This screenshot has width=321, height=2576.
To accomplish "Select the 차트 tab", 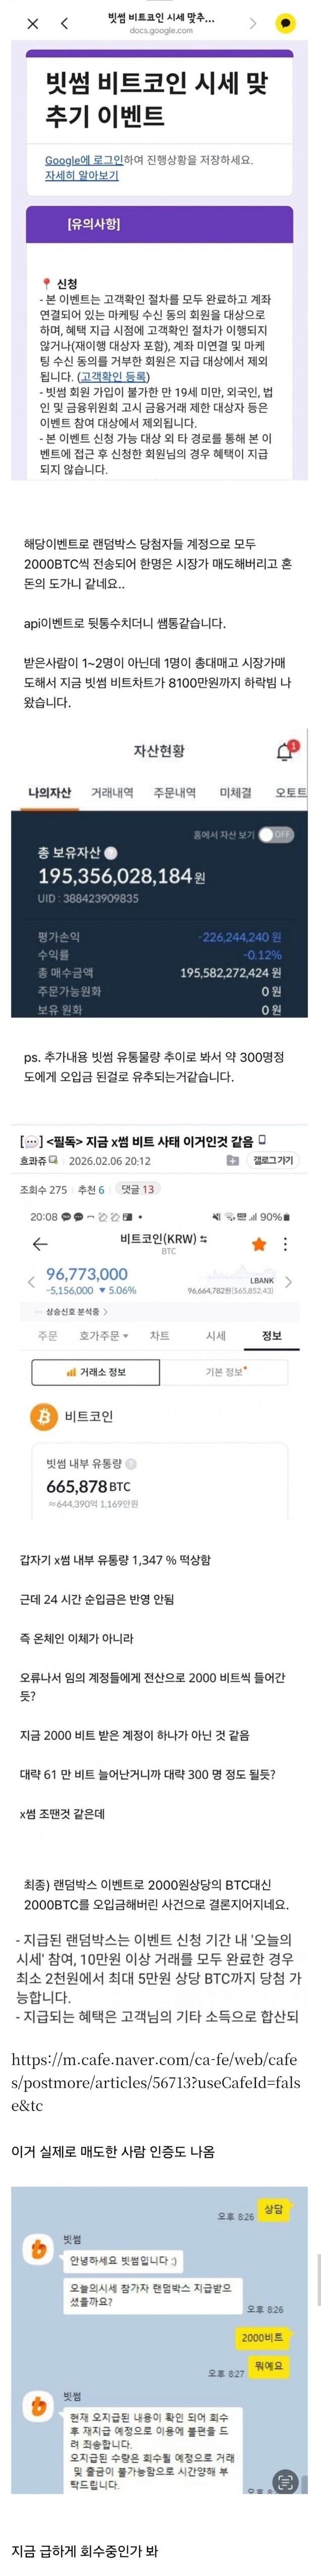I will coord(159,1335).
